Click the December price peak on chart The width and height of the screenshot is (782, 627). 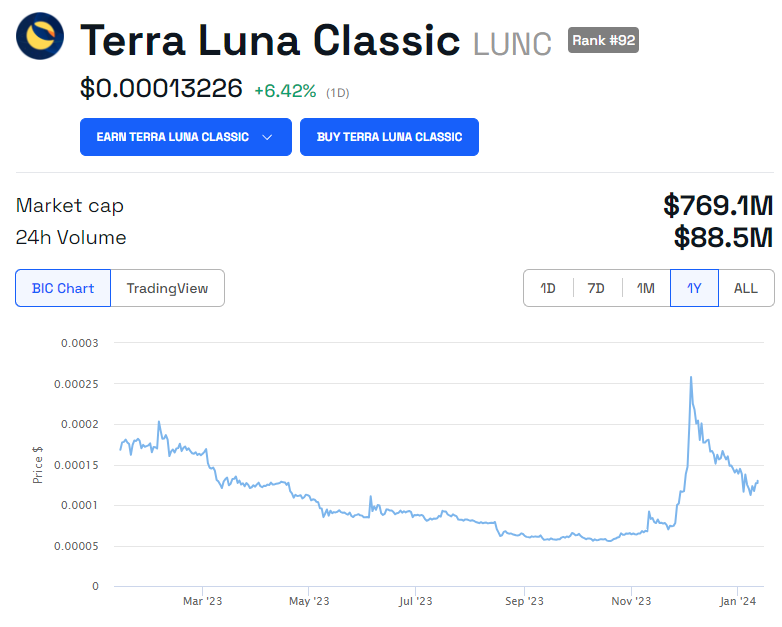tap(691, 377)
